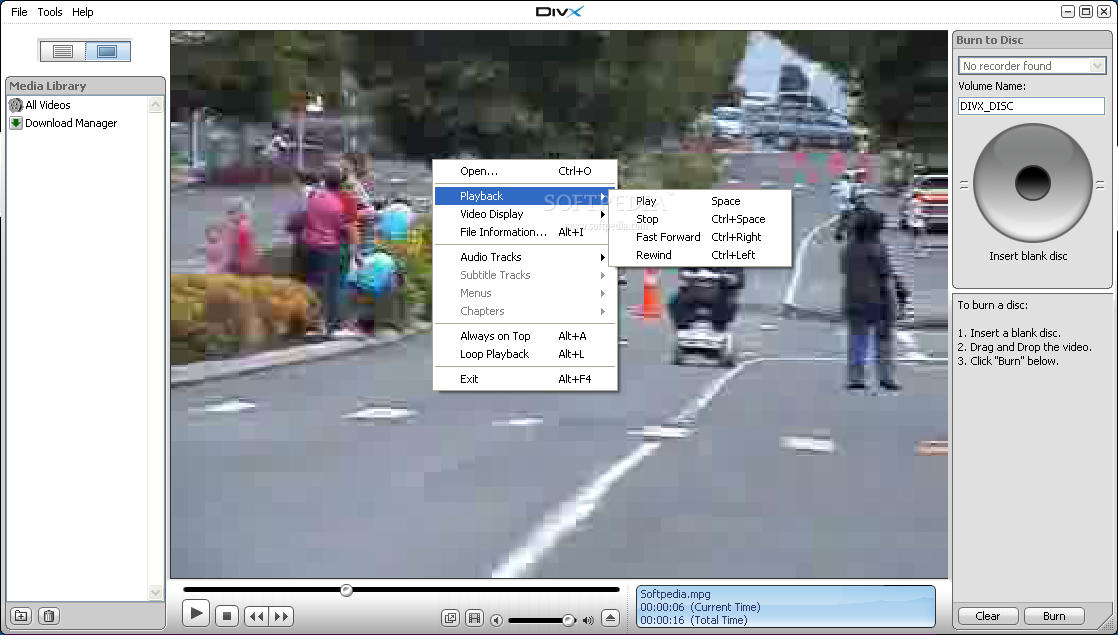This screenshot has height=635, width=1118.
Task: Click the window size toggle icon
Action: pyautogui.click(x=450, y=619)
